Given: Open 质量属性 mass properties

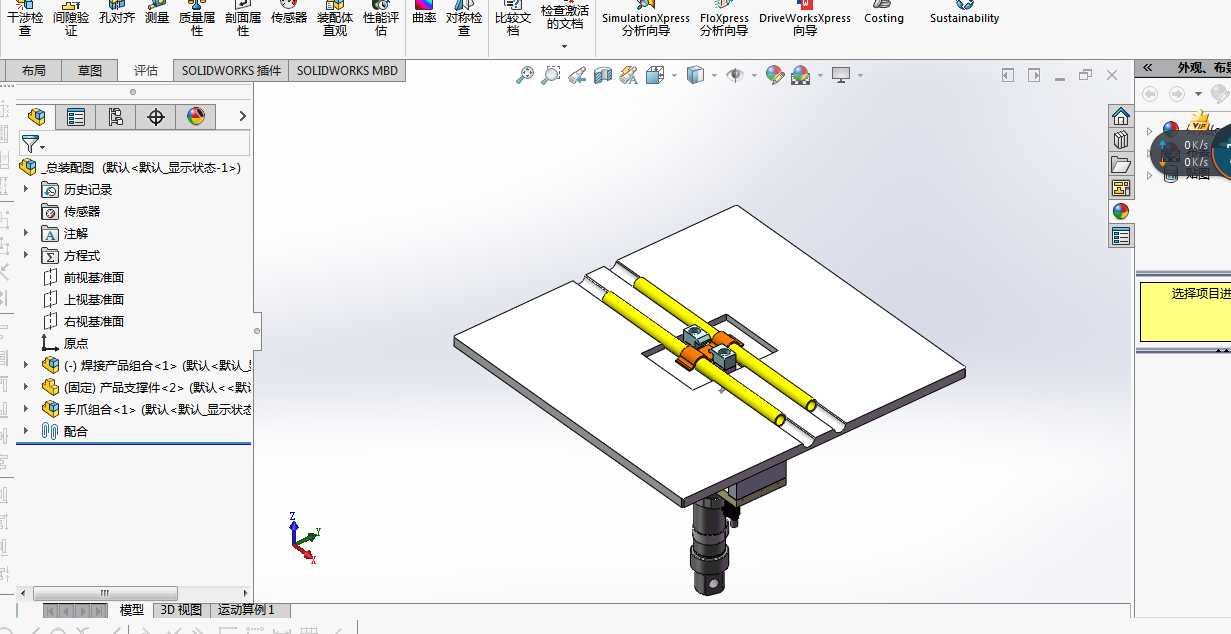Looking at the screenshot, I should pyautogui.click(x=197, y=17).
